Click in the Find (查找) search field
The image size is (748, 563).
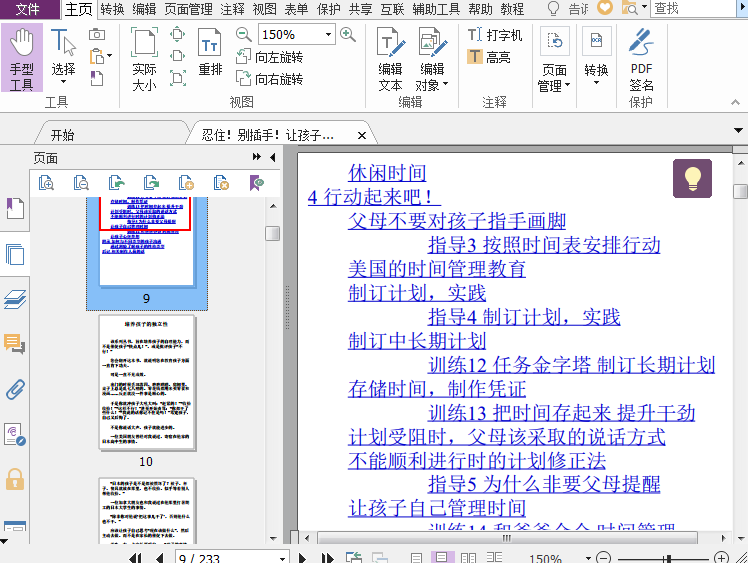[694, 9]
